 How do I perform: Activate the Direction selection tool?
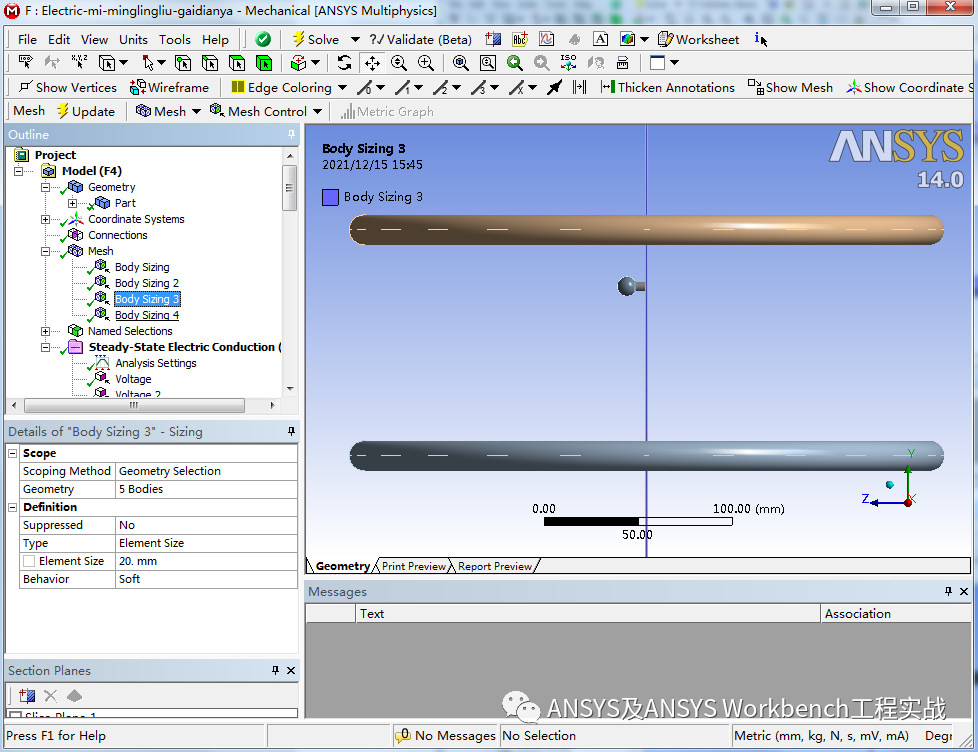(52, 62)
